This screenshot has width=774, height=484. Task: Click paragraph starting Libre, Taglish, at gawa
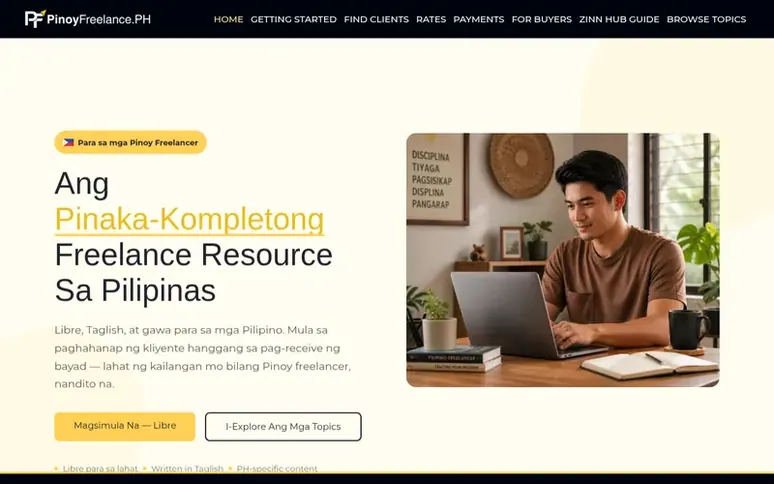[x=203, y=357]
